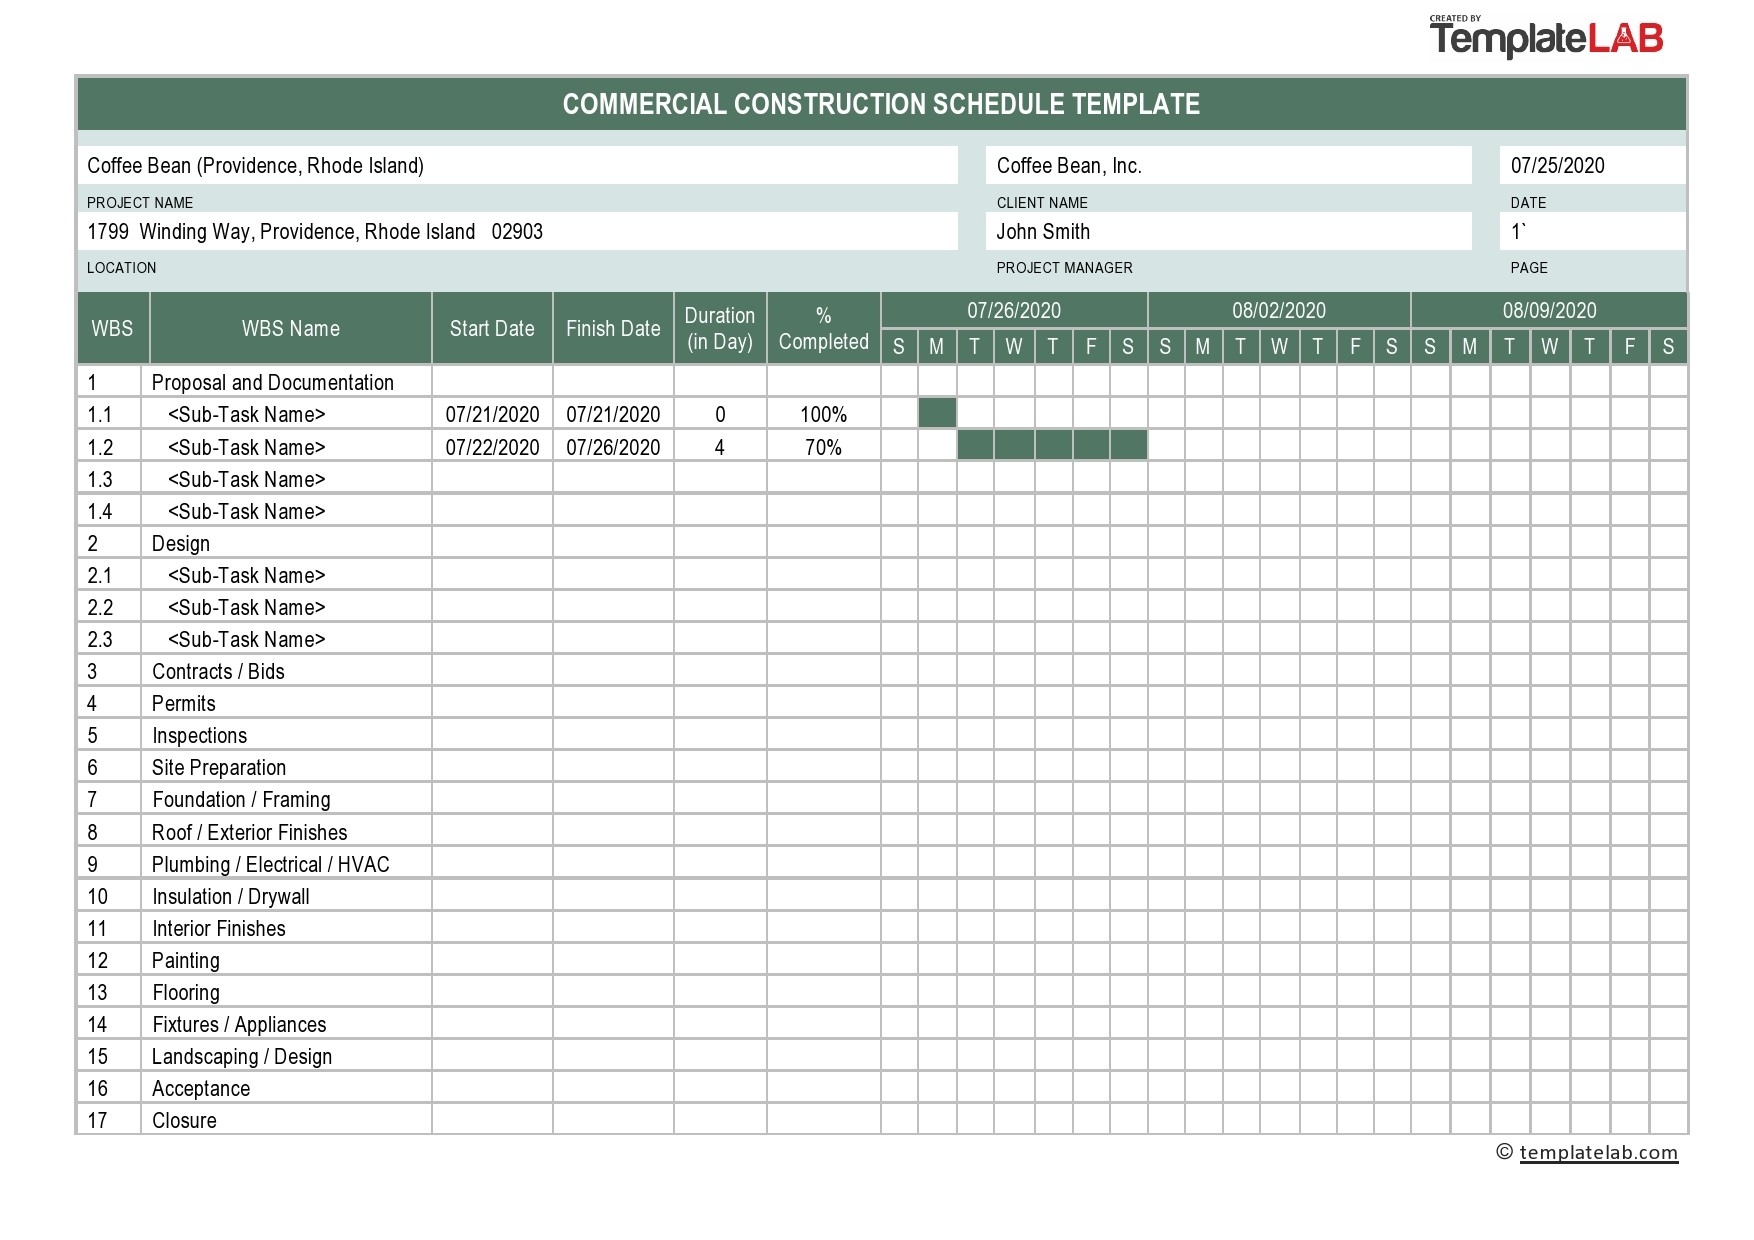Select the Gantt bar for sub-task 1.1

point(936,410)
